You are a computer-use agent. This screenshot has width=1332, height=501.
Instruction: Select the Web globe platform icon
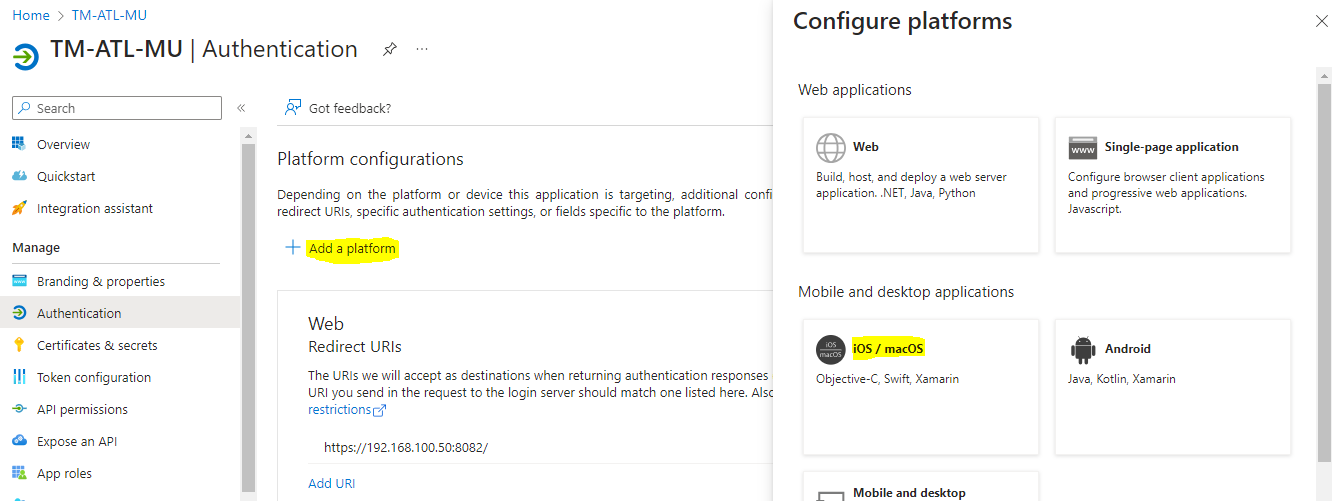point(831,147)
